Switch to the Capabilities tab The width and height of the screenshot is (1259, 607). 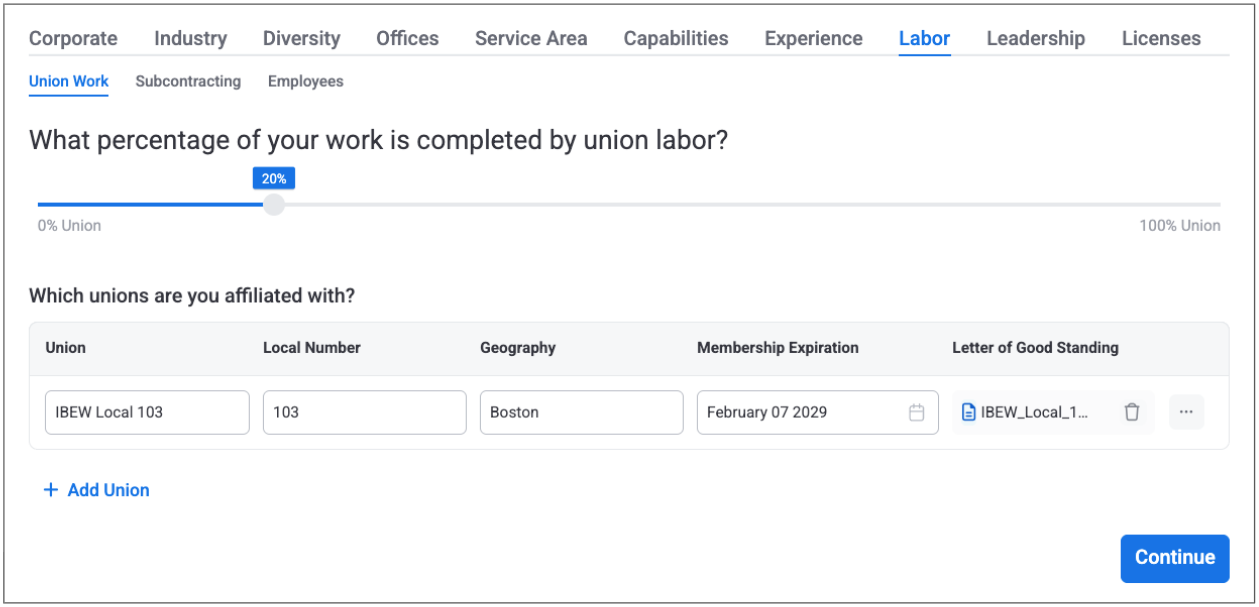[676, 39]
